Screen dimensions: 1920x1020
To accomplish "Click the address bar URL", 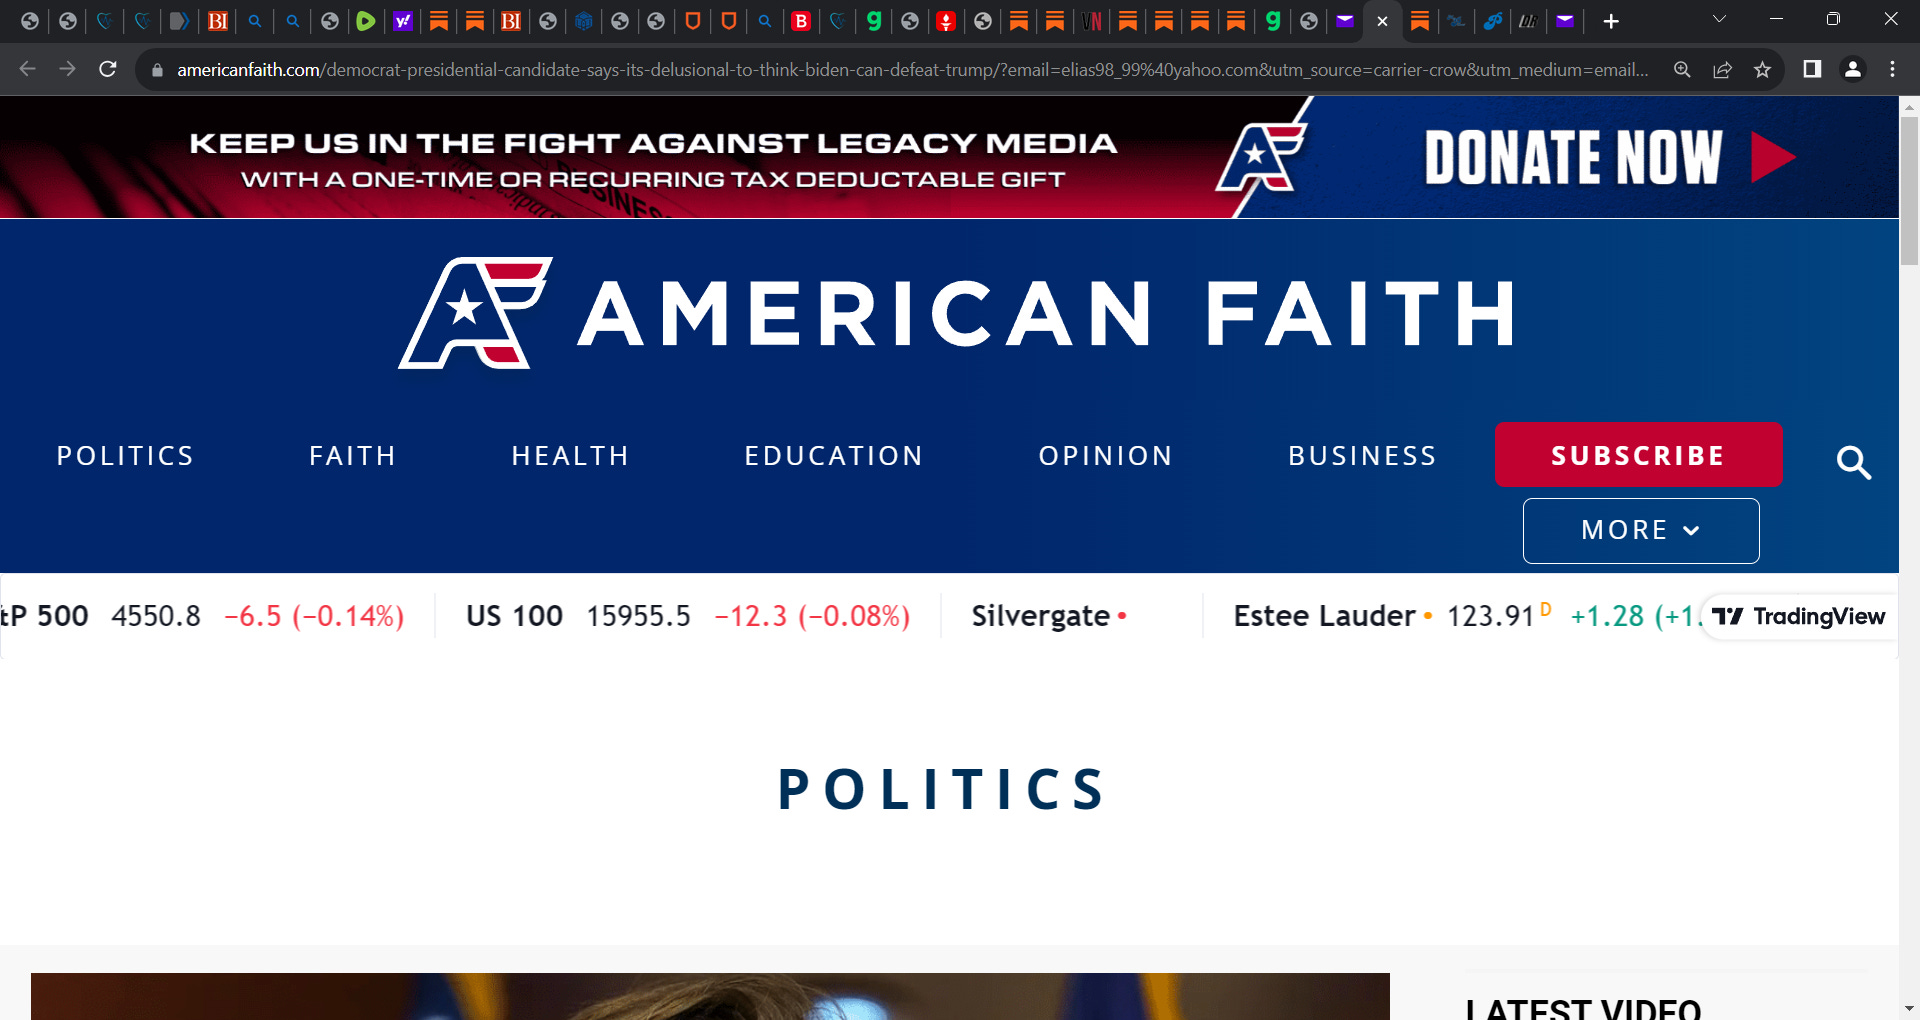I will point(912,70).
